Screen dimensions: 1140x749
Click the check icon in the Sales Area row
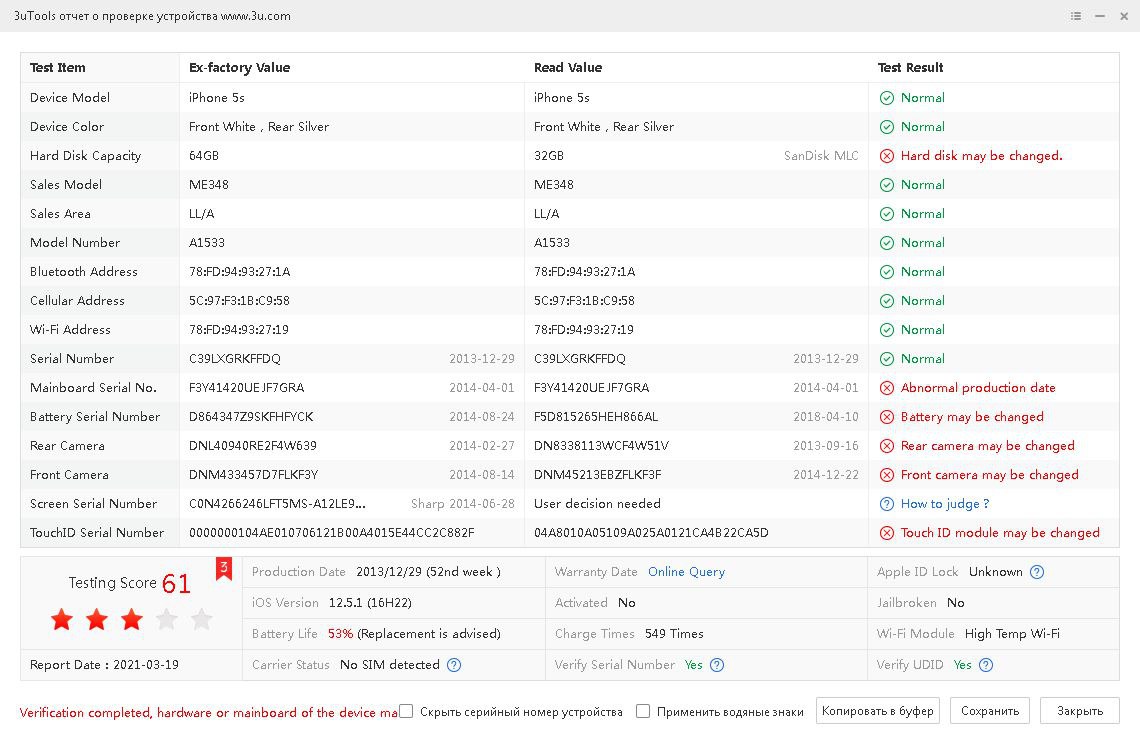click(x=886, y=215)
